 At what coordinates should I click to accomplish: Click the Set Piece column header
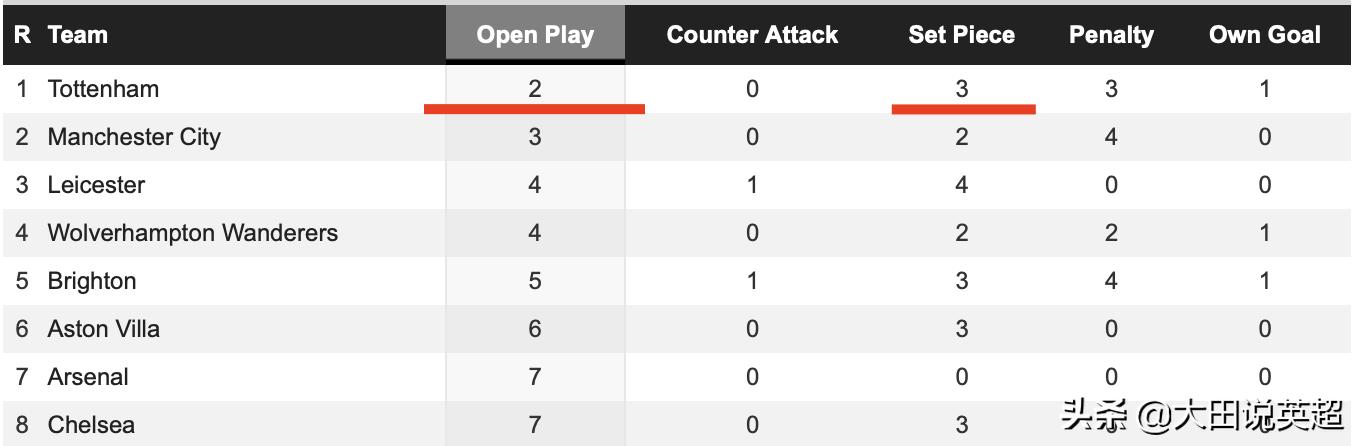[961, 35]
